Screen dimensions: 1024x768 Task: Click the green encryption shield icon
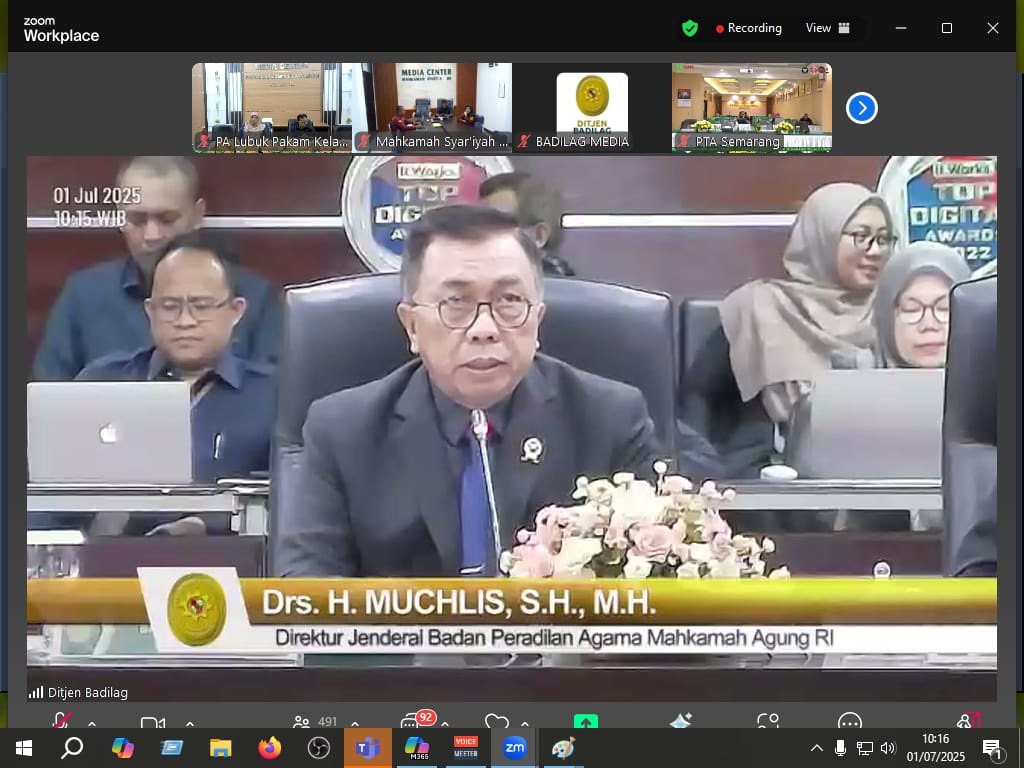(690, 28)
